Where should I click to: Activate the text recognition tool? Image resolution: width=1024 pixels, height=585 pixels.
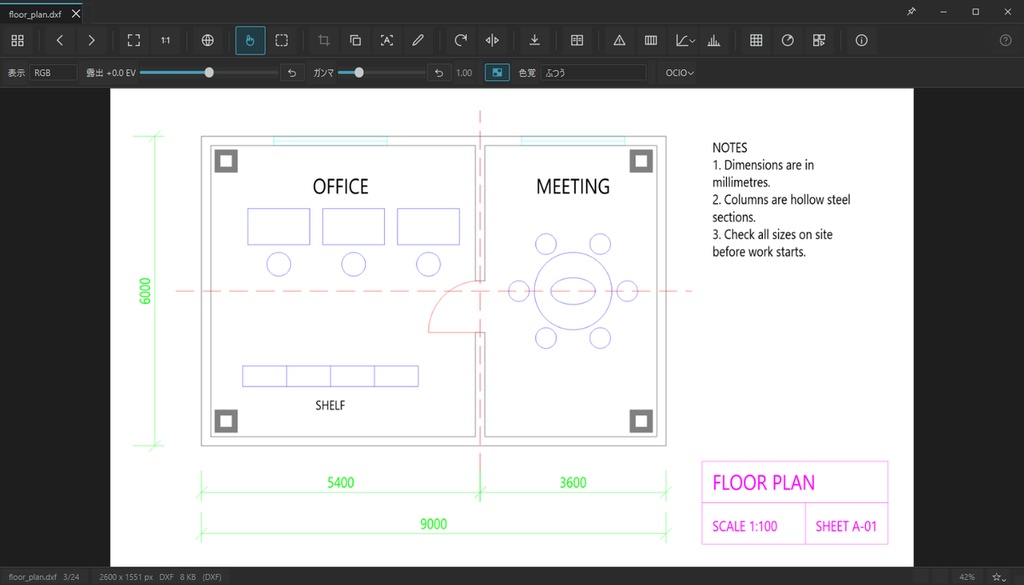pyautogui.click(x=387, y=40)
